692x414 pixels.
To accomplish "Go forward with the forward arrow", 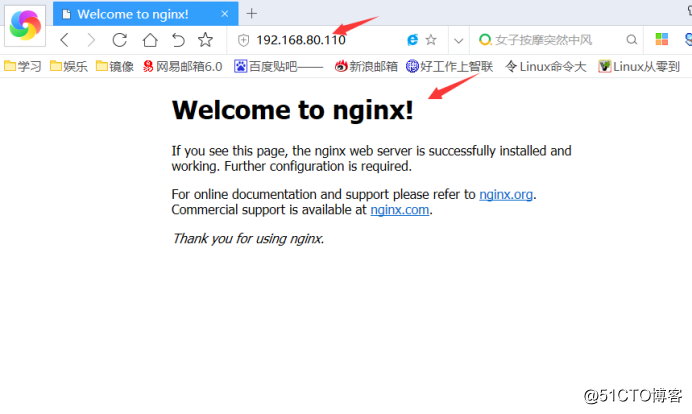I will click(91, 40).
